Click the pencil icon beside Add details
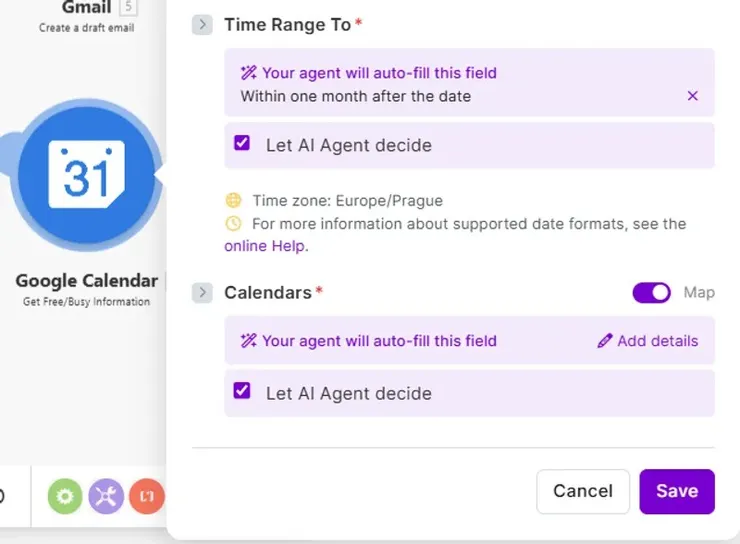Viewport: 740px width, 544px height. click(x=604, y=341)
